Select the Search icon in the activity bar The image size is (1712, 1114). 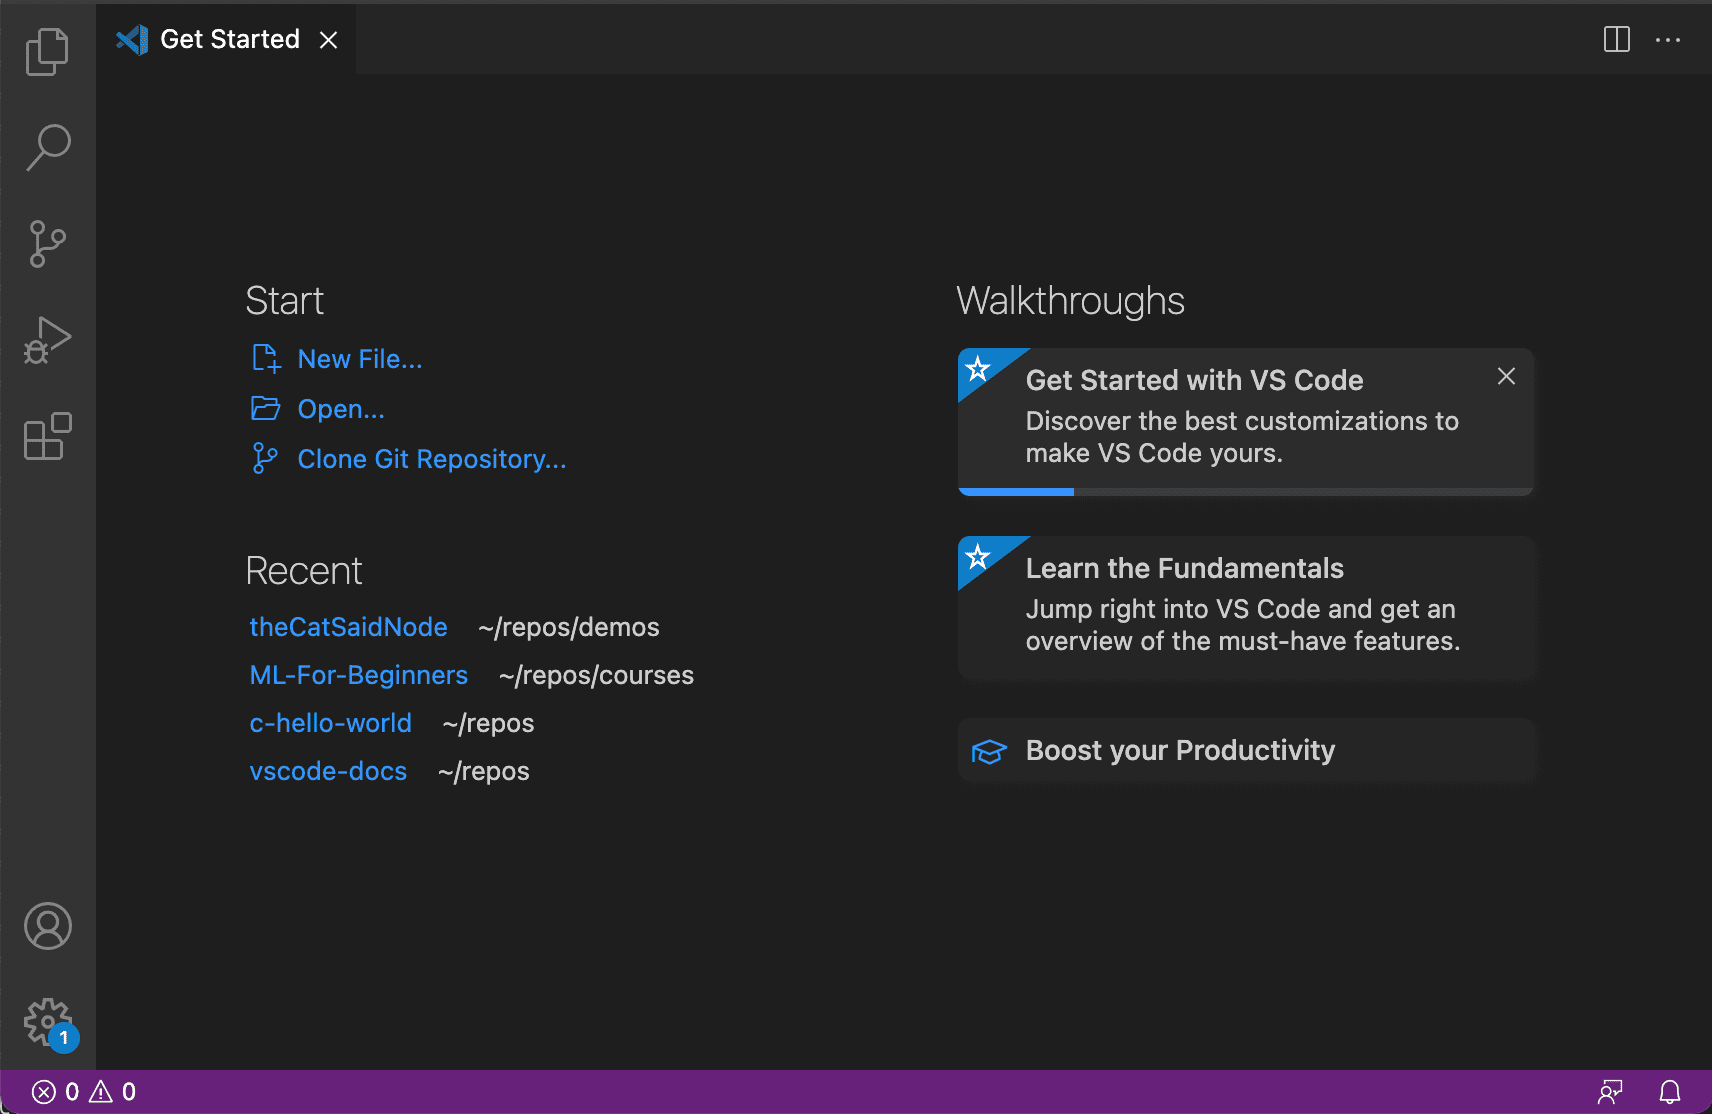47,146
